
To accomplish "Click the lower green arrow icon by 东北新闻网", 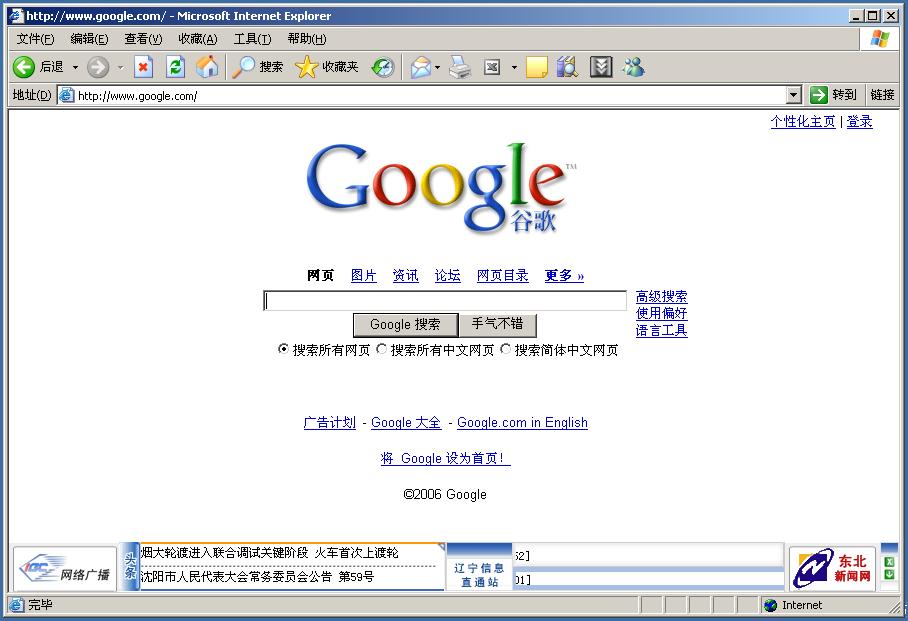I will (x=889, y=575).
